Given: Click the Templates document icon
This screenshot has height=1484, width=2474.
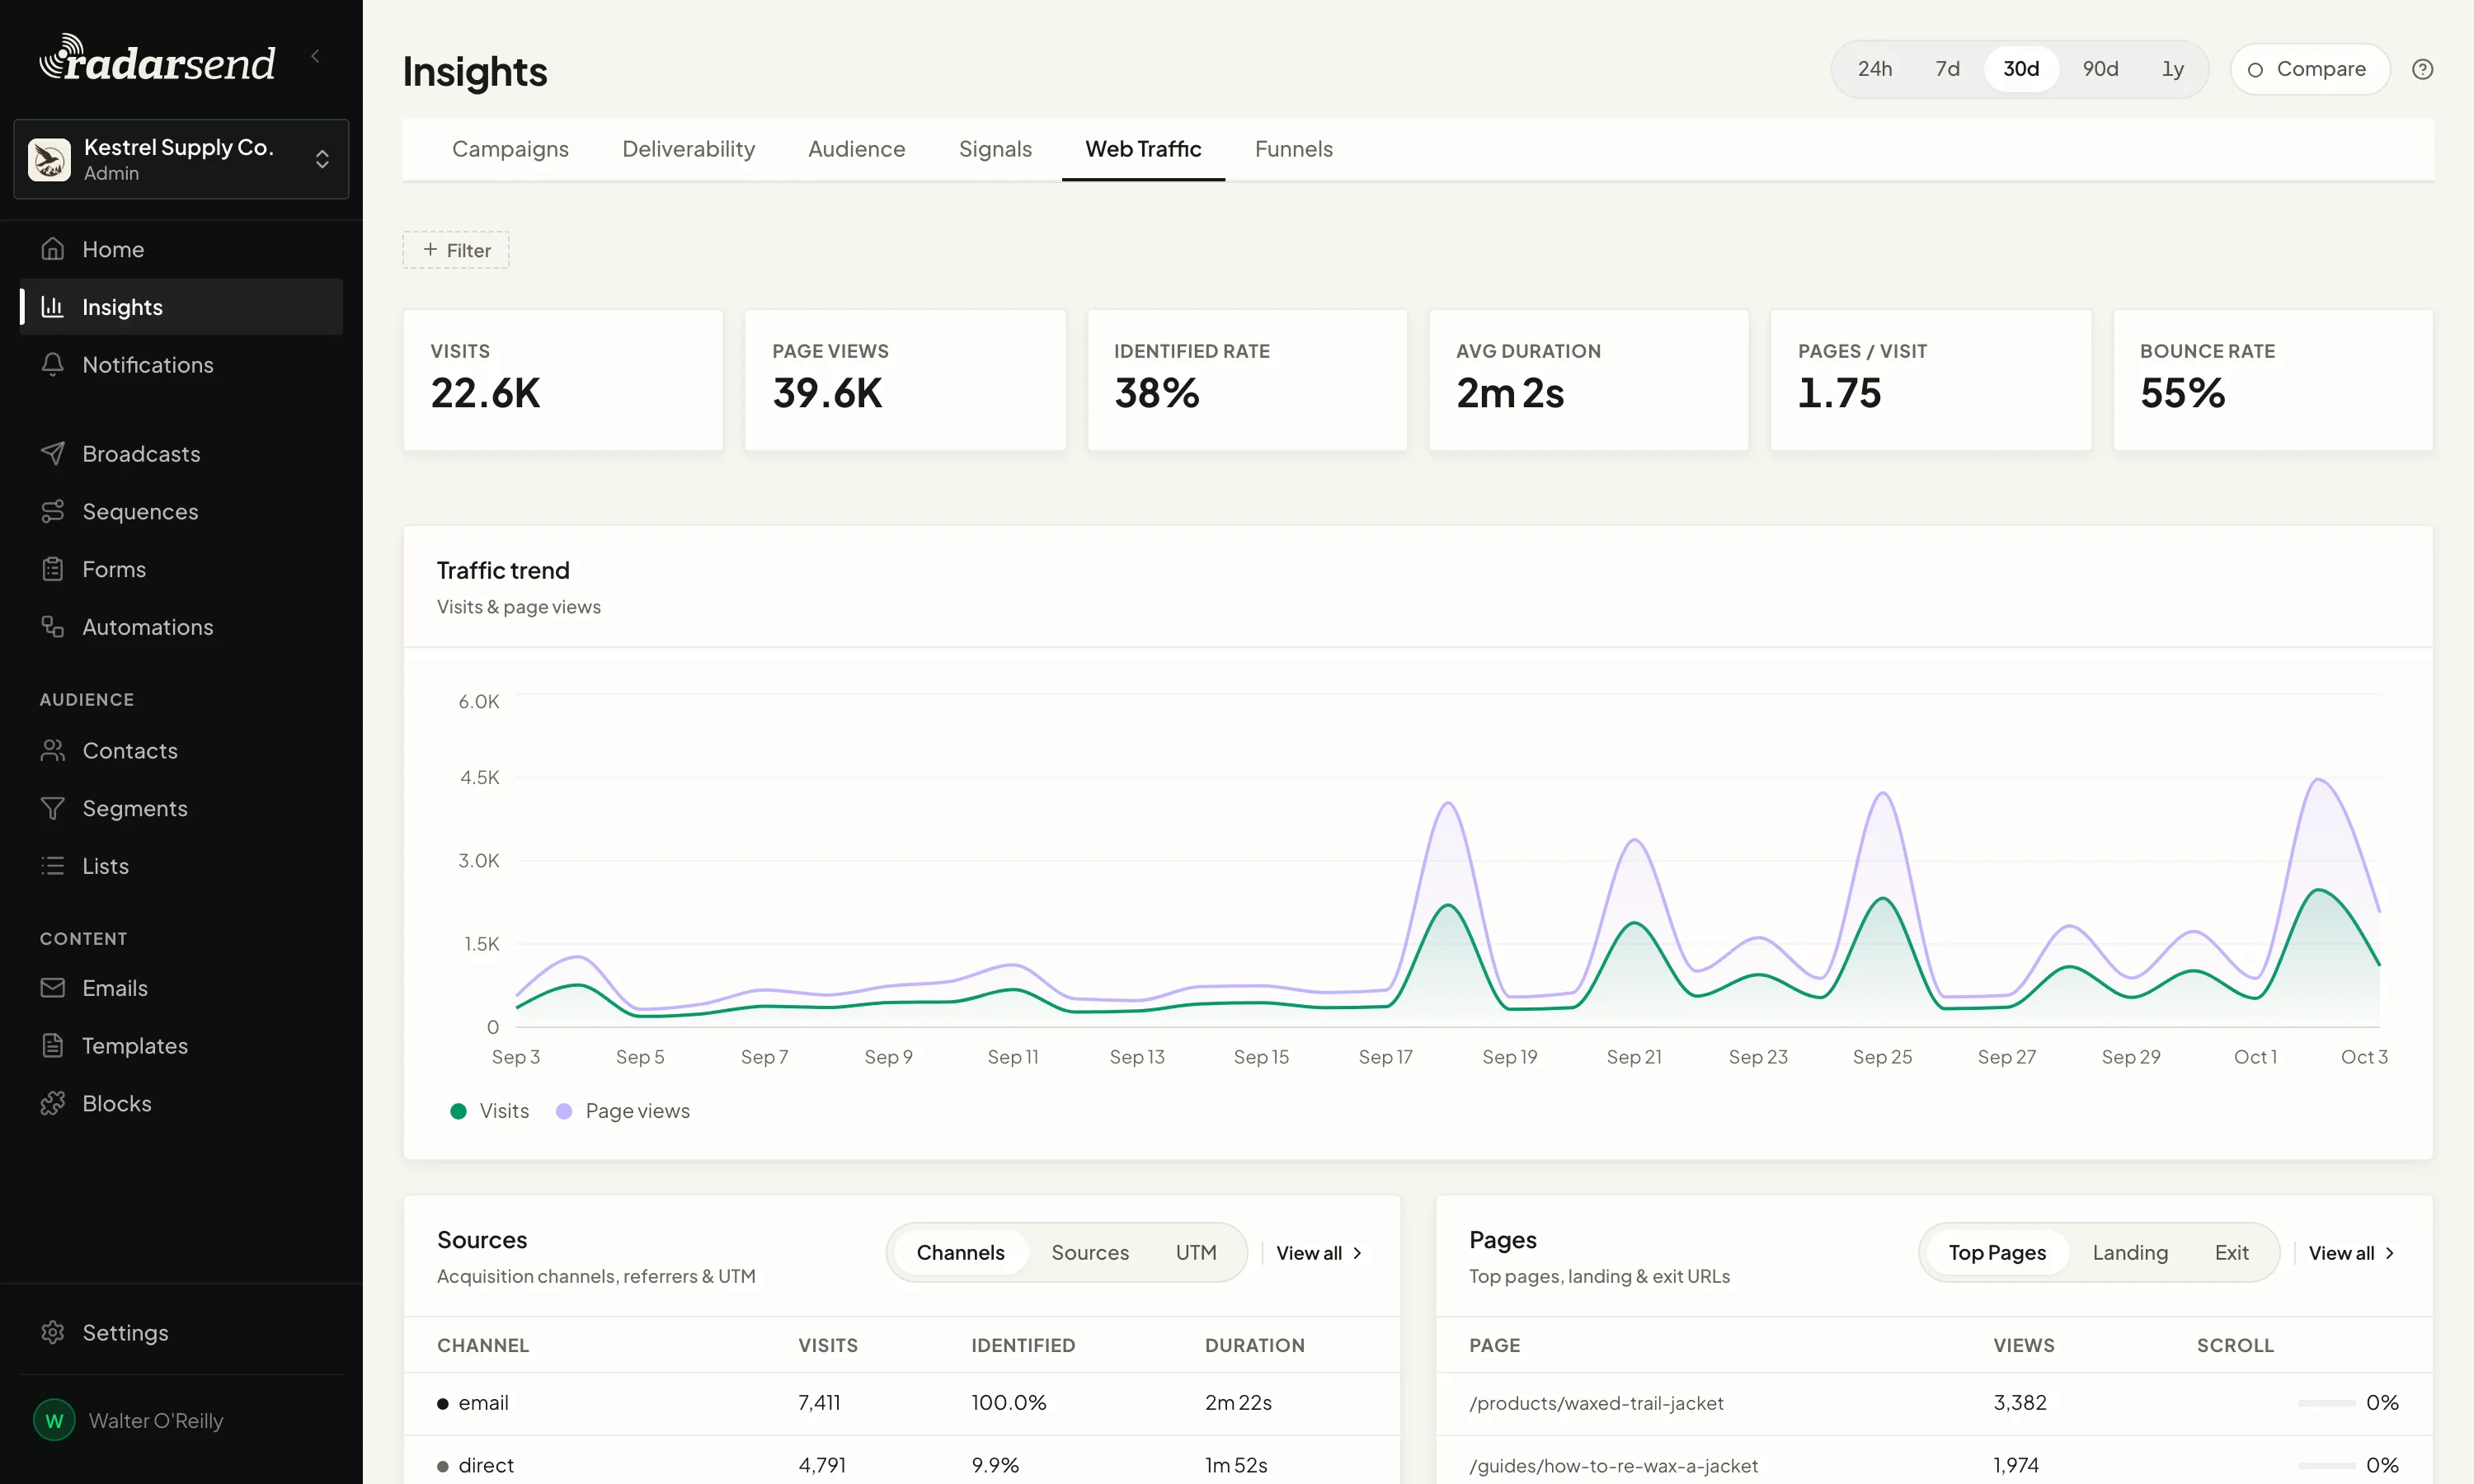Looking at the screenshot, I should click(x=53, y=1046).
